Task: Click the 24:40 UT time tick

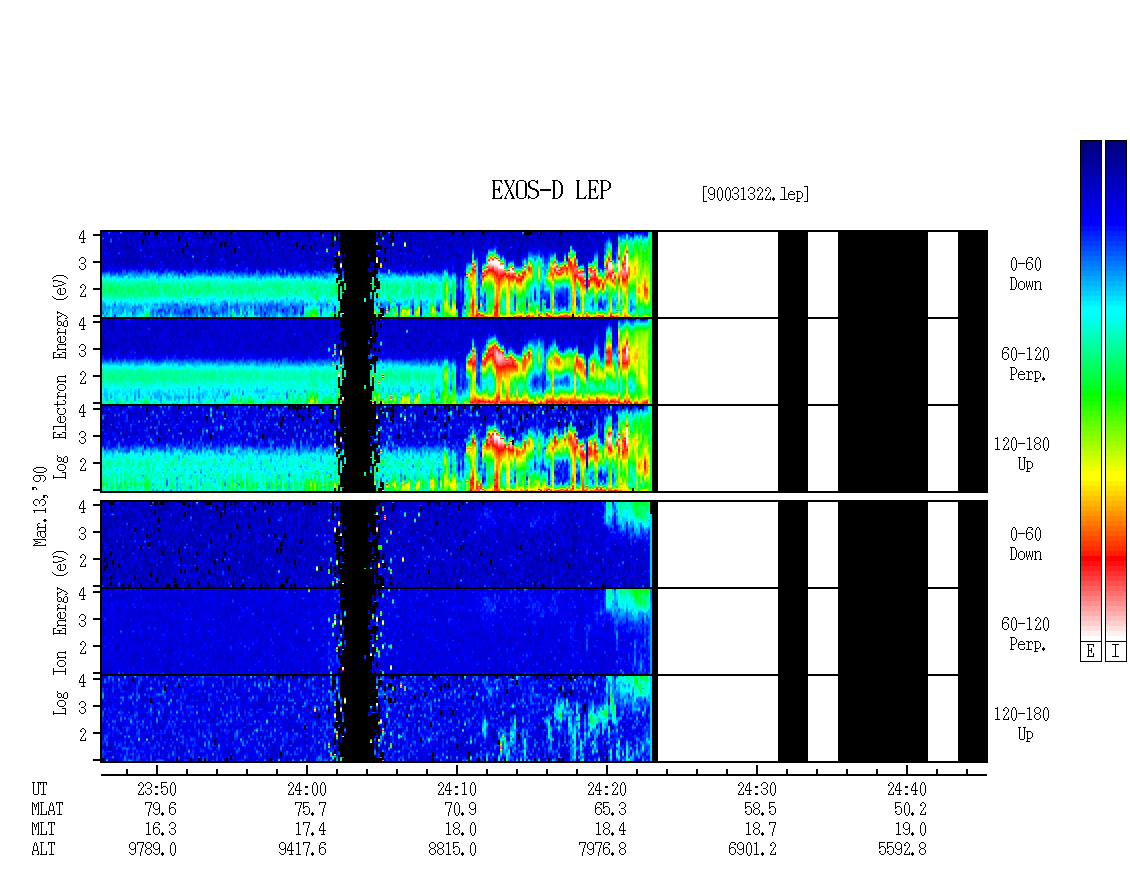Action: (906, 789)
